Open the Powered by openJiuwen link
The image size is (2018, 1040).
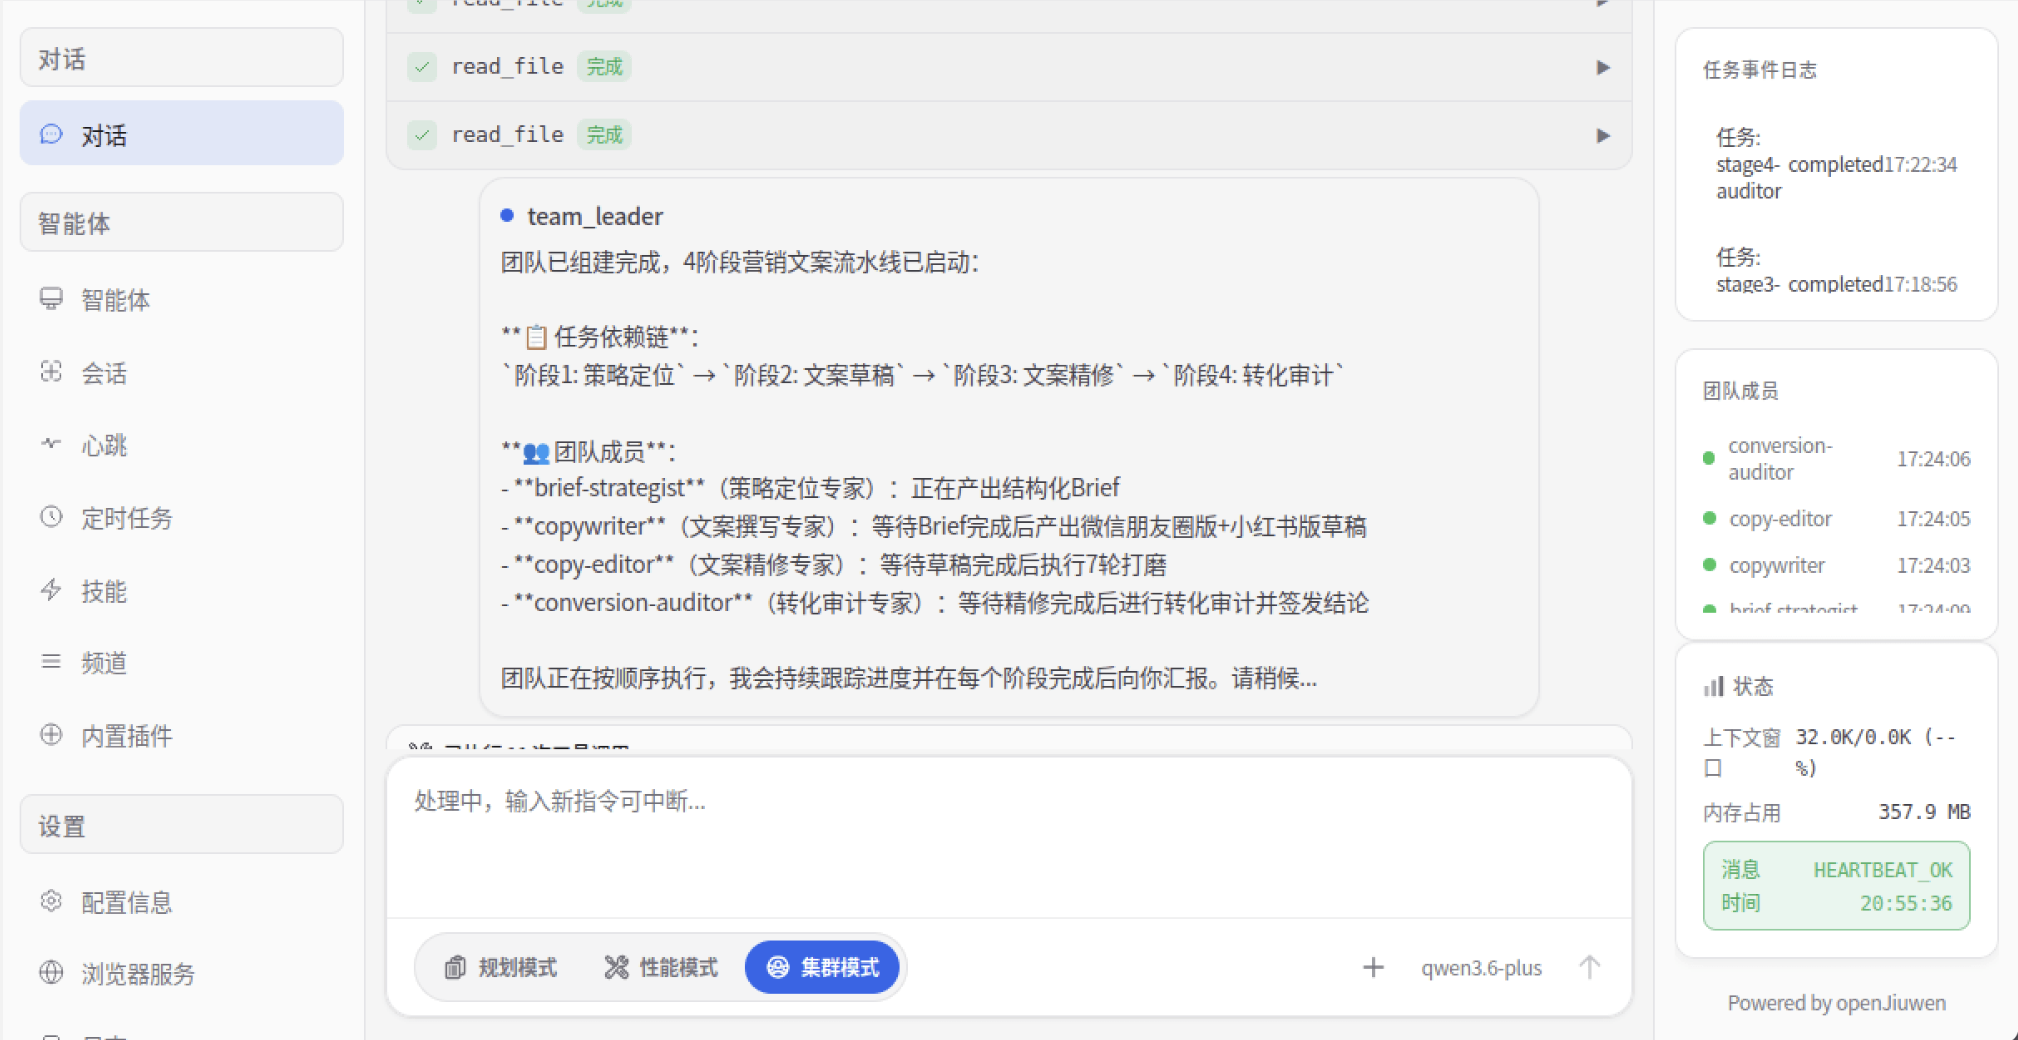[x=1836, y=1002]
